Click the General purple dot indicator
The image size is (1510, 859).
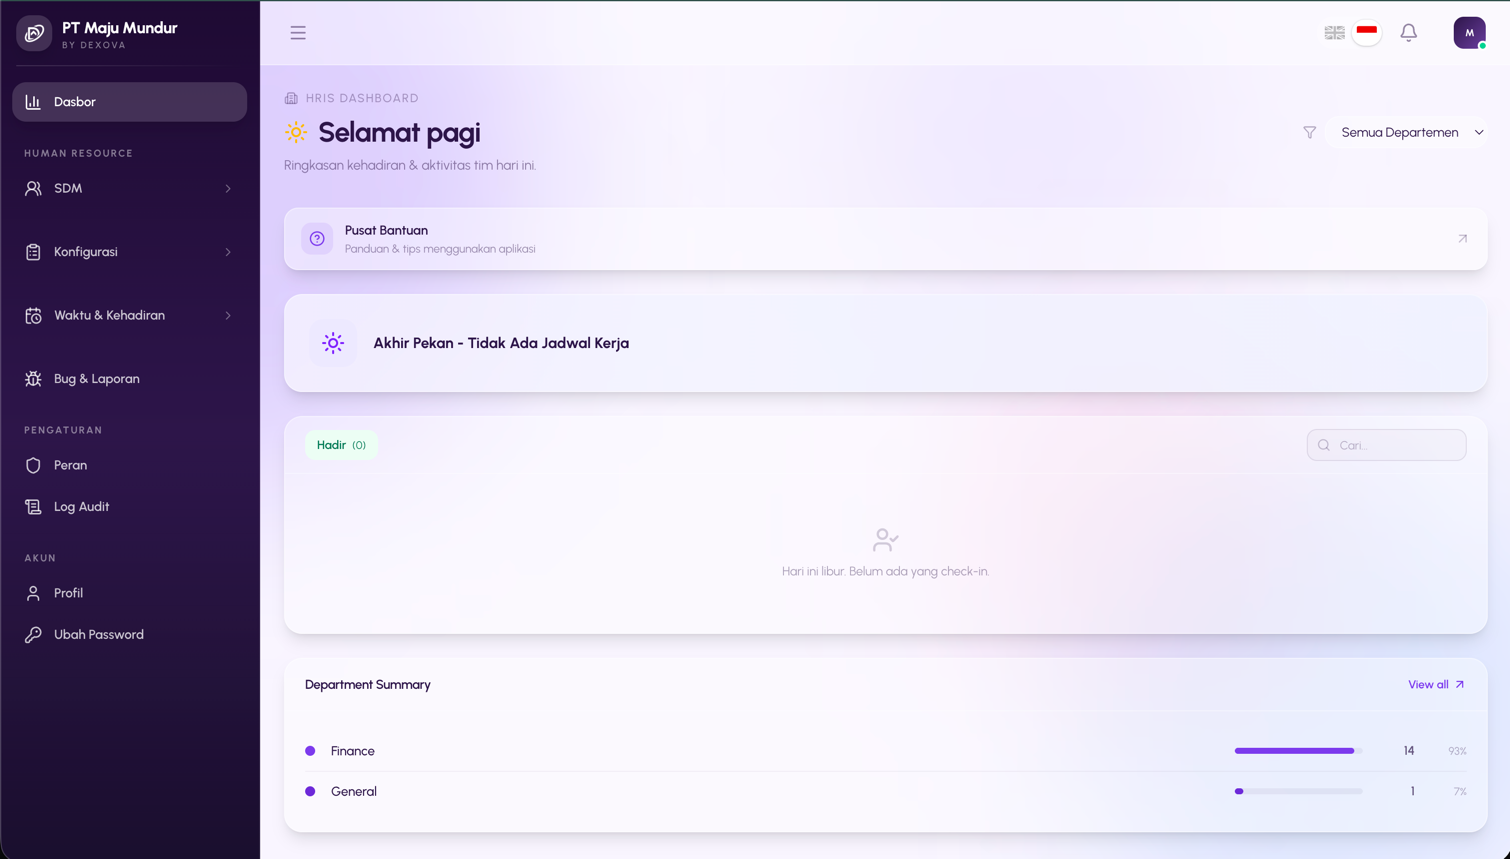(310, 791)
